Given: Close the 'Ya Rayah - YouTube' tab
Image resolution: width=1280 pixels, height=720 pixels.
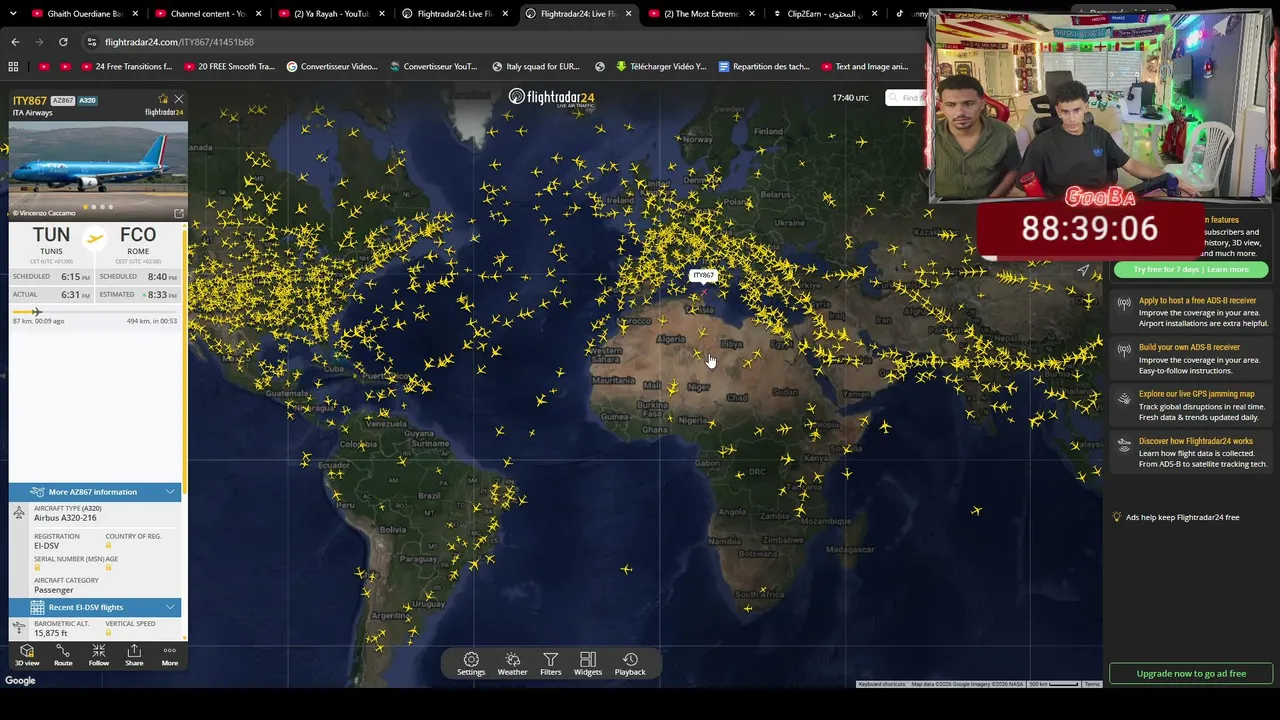Looking at the screenshot, I should tap(382, 14).
